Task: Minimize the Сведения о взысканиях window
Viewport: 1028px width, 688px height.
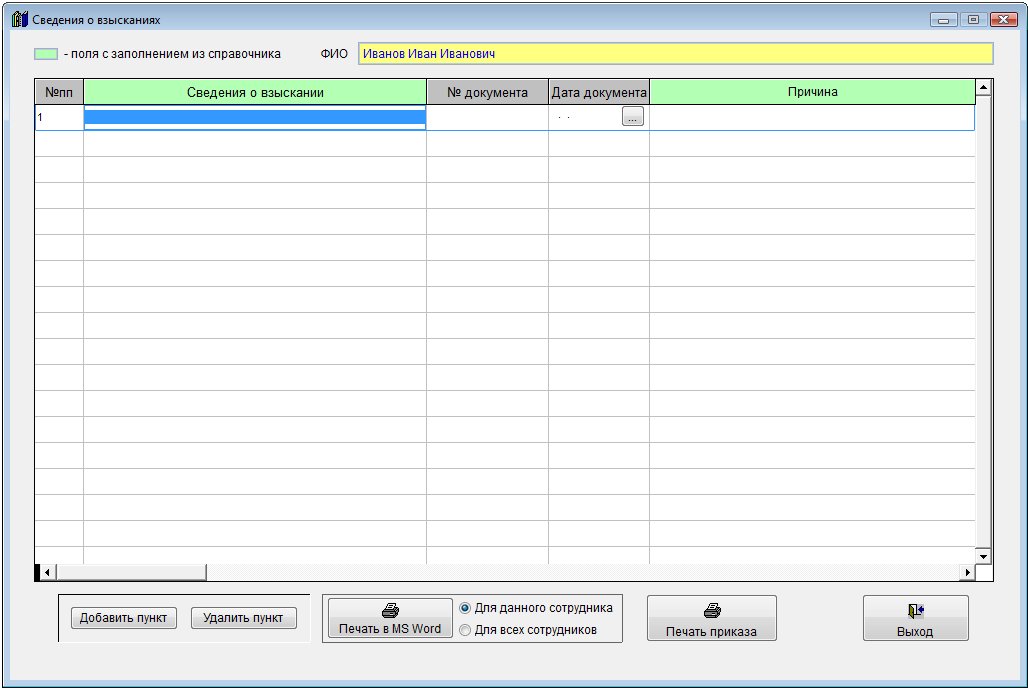Action: coord(943,20)
